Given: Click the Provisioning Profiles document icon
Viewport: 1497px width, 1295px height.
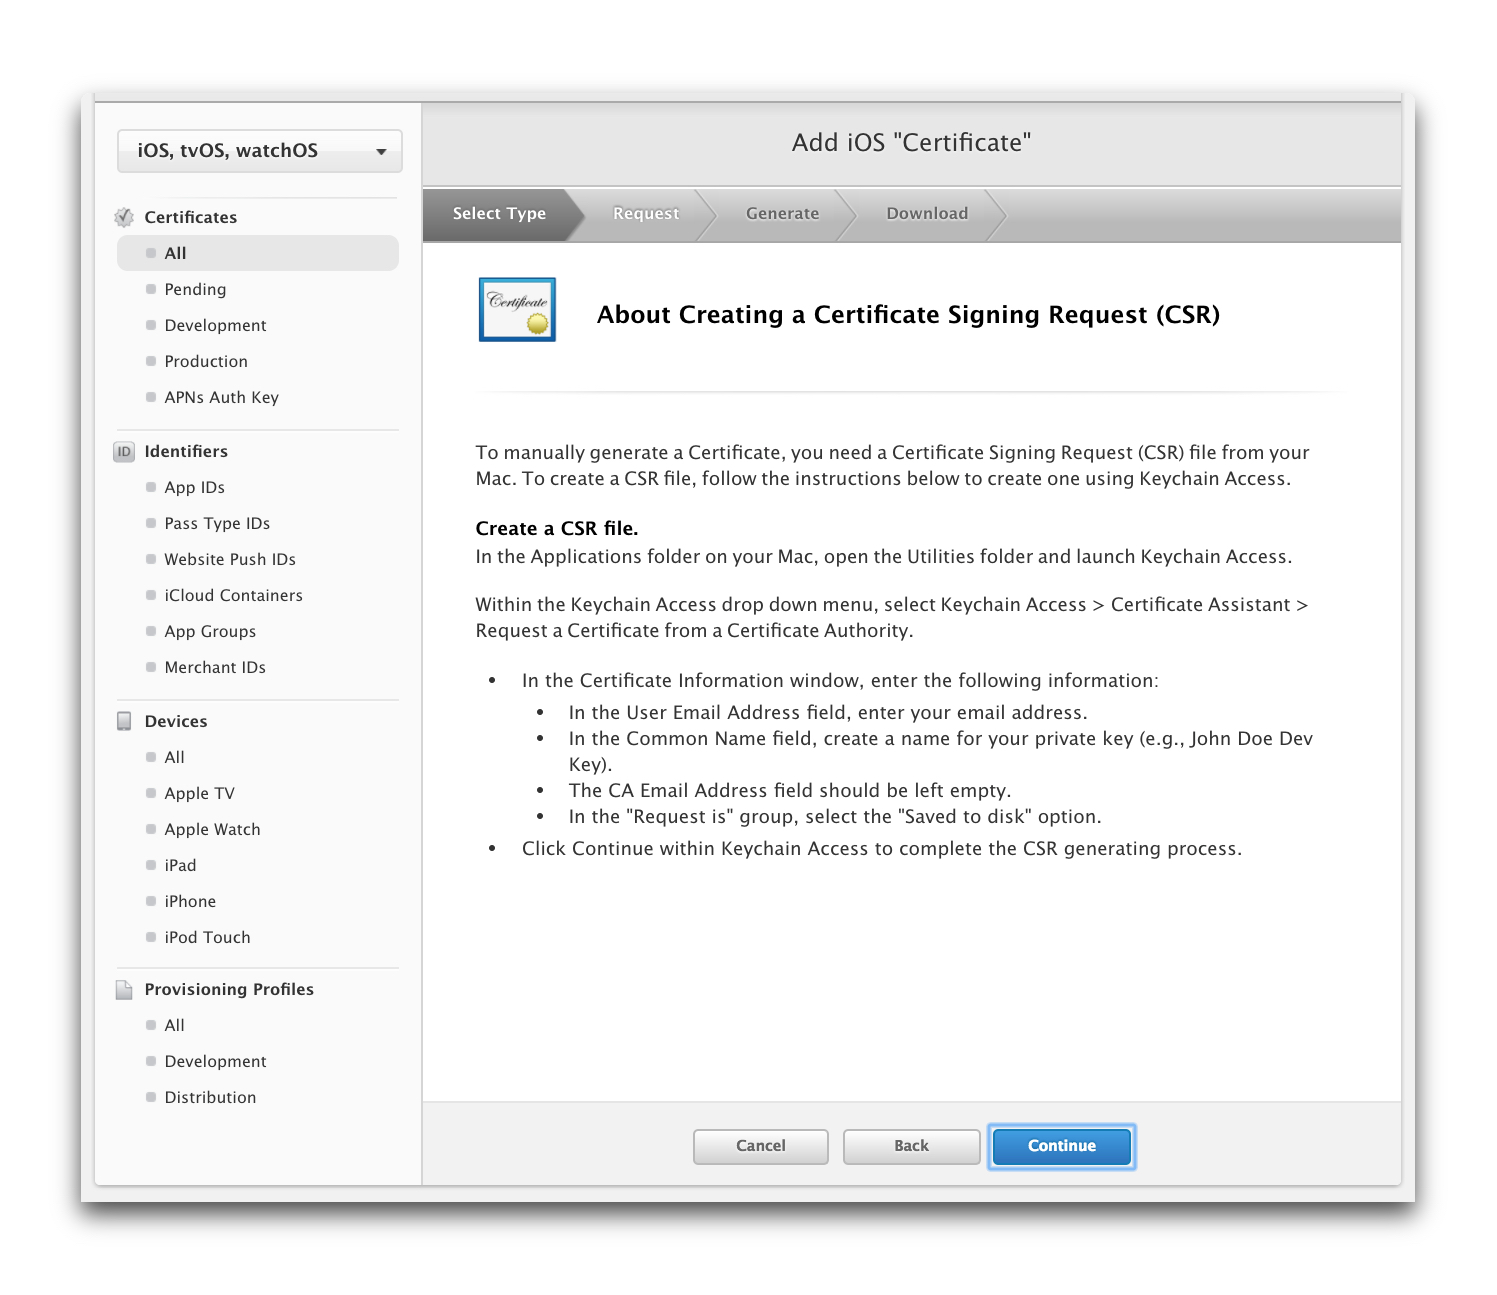Looking at the screenshot, I should pos(124,990).
